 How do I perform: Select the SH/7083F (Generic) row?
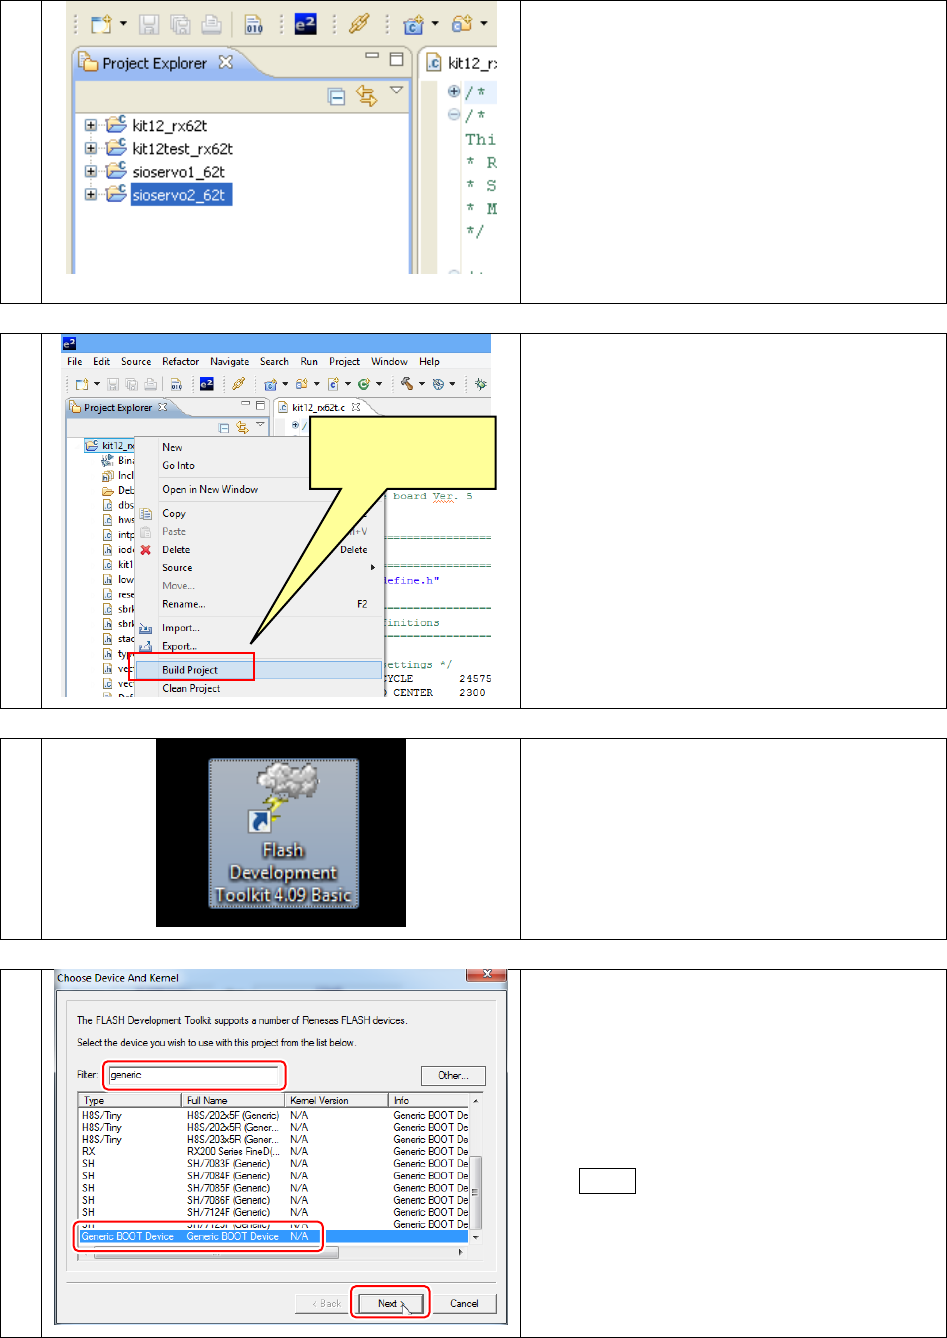coord(272,1163)
